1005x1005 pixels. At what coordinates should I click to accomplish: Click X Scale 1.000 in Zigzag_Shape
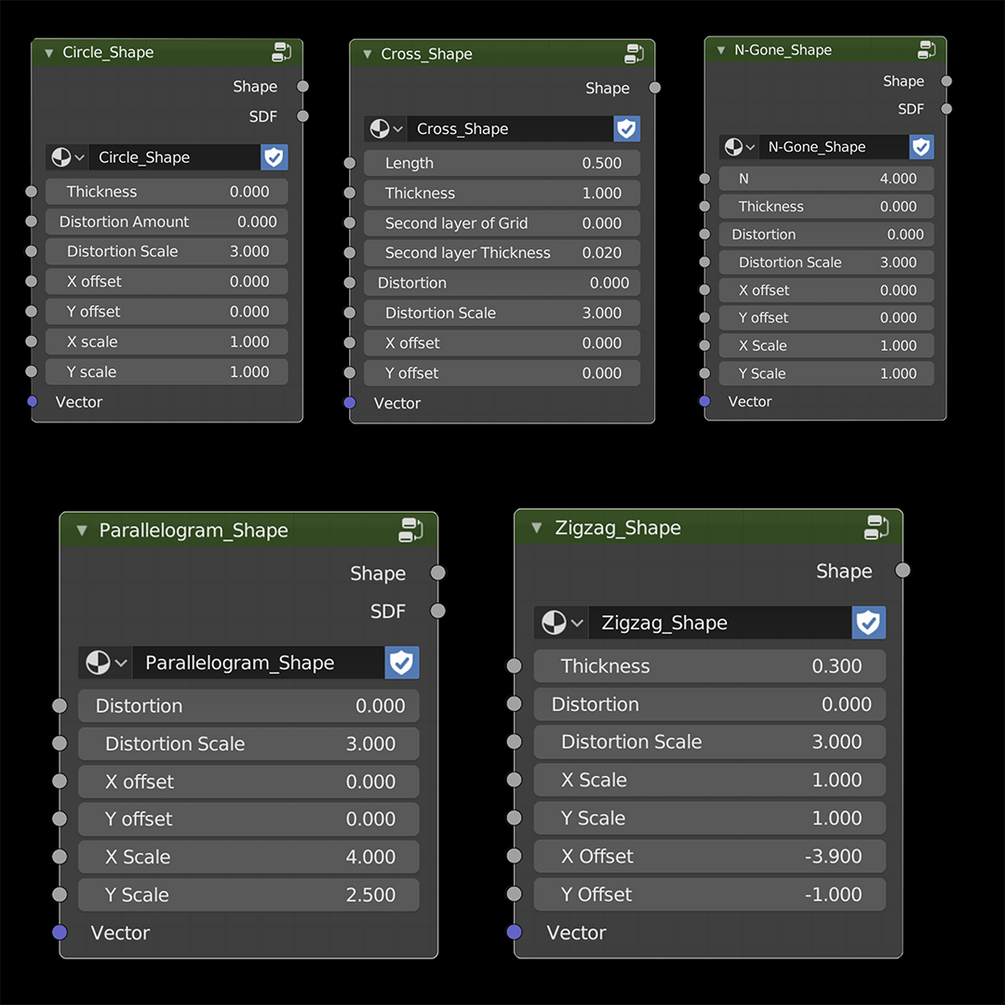tap(710, 780)
